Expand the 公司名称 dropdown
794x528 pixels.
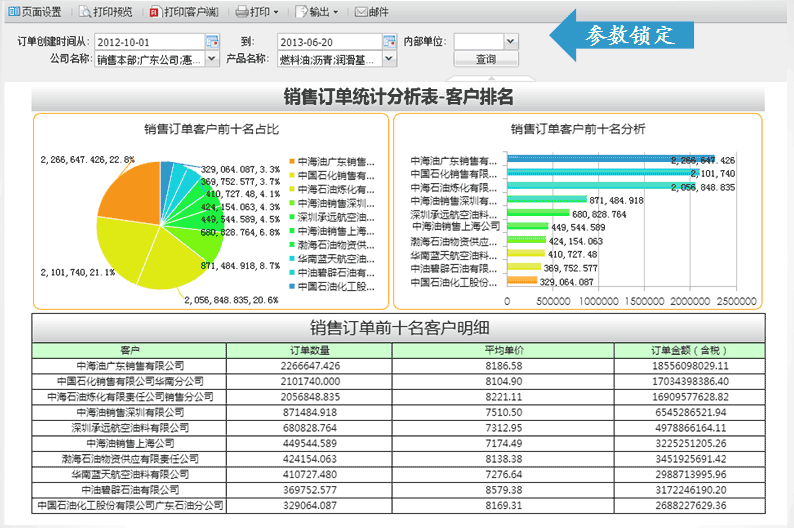click(212, 59)
